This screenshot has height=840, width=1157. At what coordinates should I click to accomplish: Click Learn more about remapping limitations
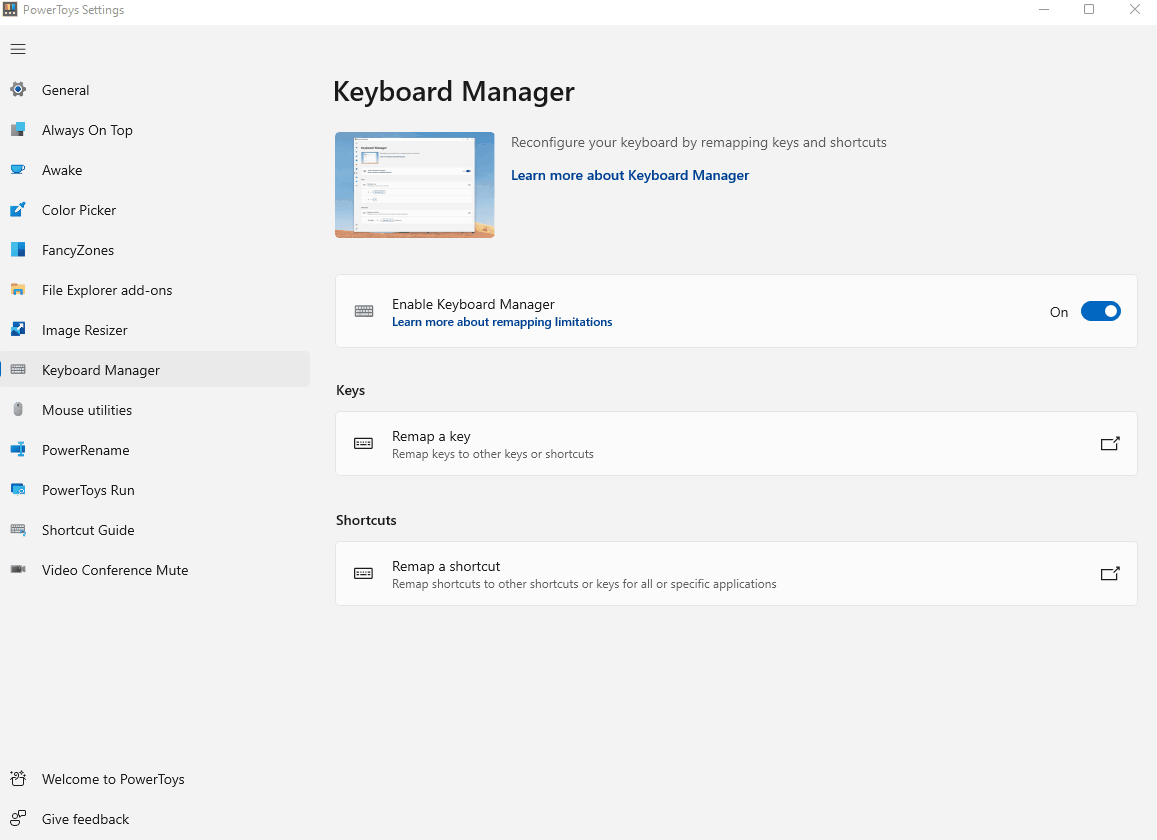[x=502, y=322]
